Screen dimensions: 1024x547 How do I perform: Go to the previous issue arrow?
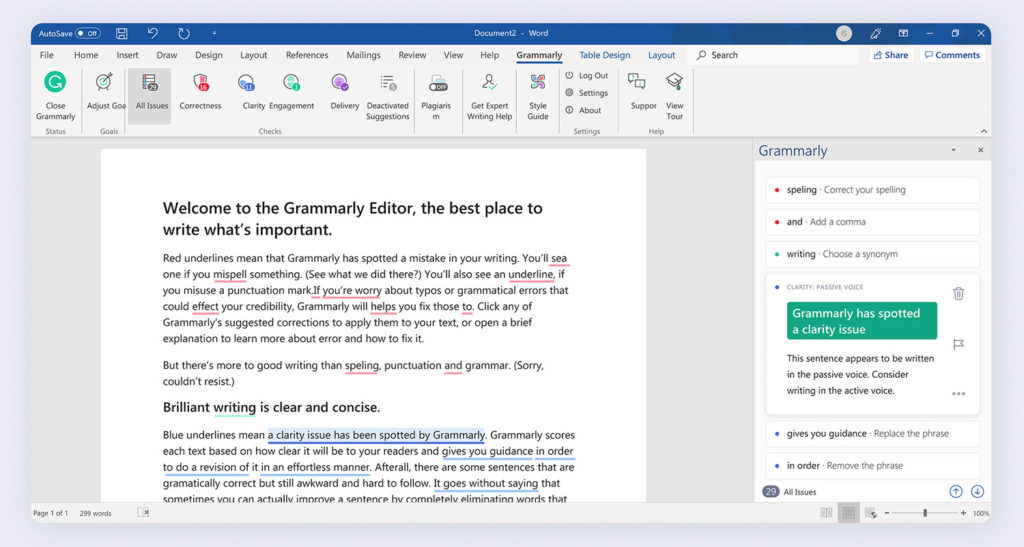click(955, 492)
